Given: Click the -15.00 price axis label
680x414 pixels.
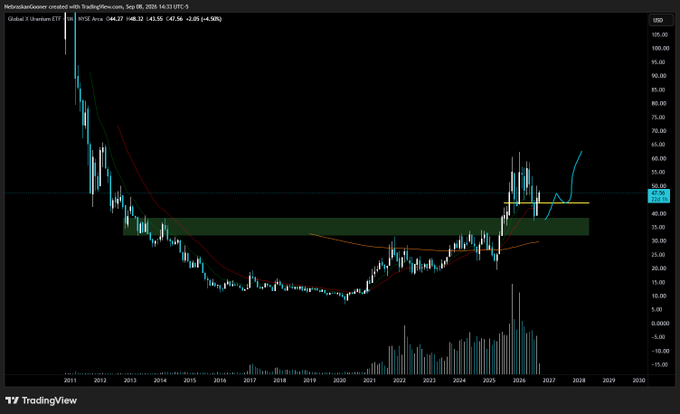Looking at the screenshot, I should 660,365.
